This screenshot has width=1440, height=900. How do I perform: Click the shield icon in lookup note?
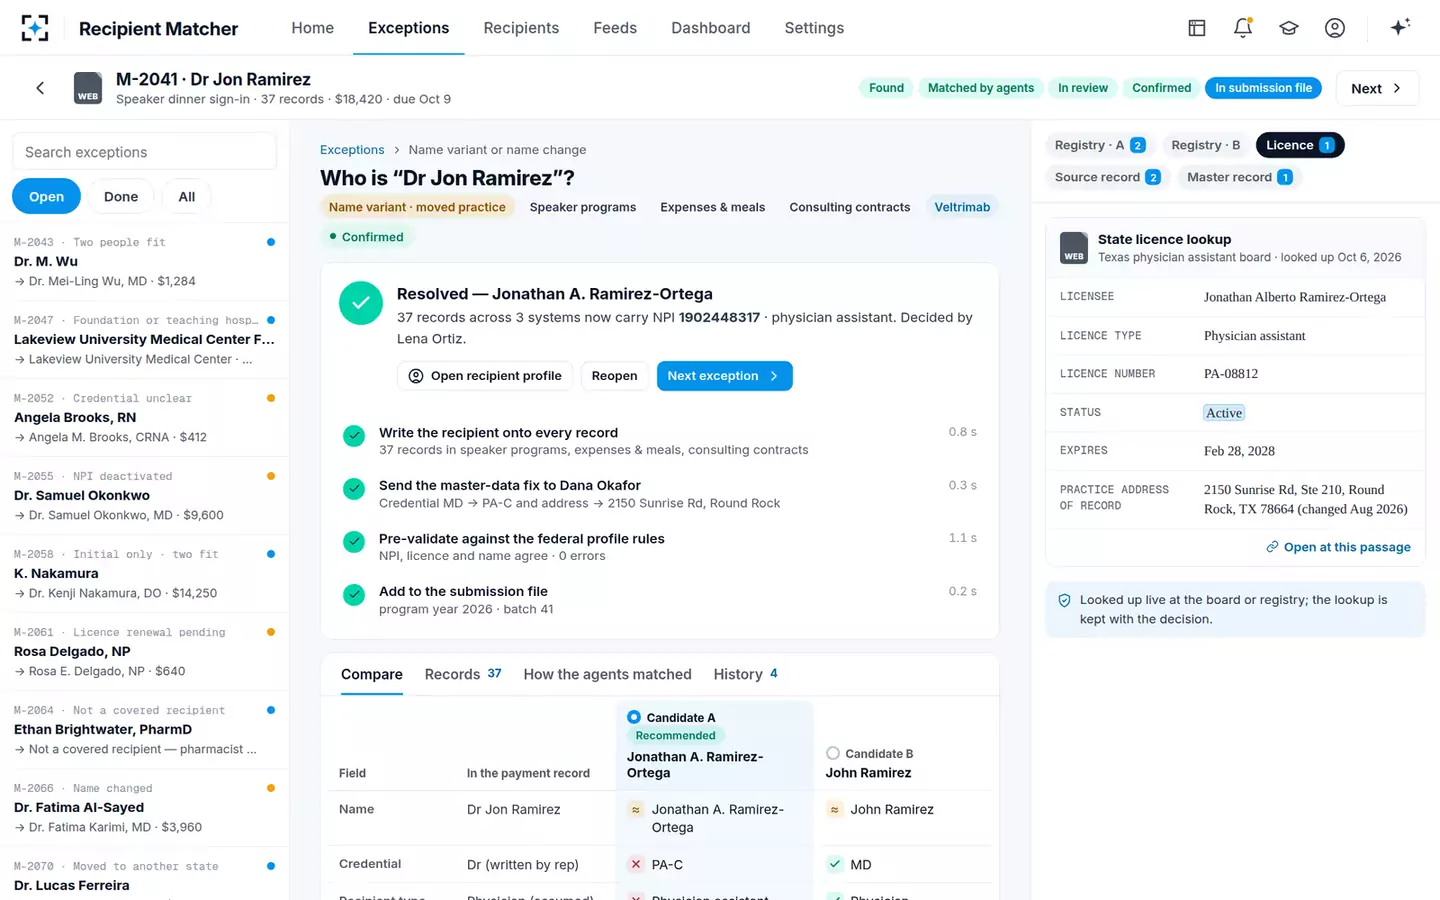click(1065, 601)
